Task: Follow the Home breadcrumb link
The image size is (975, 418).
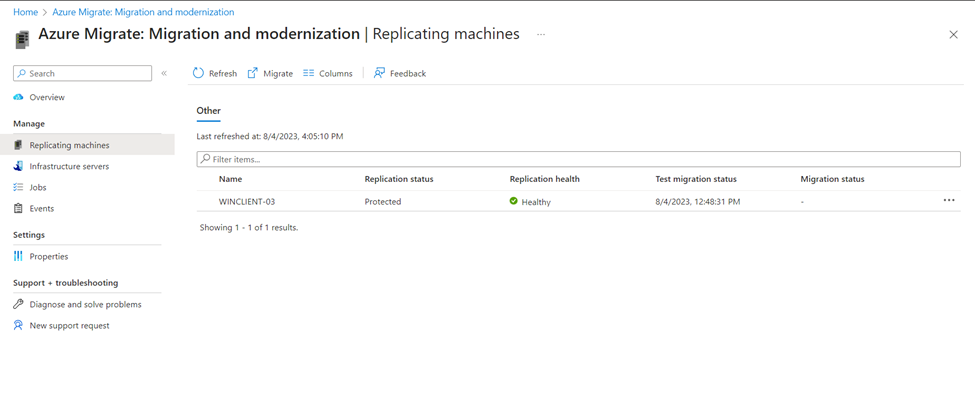Action: point(25,12)
